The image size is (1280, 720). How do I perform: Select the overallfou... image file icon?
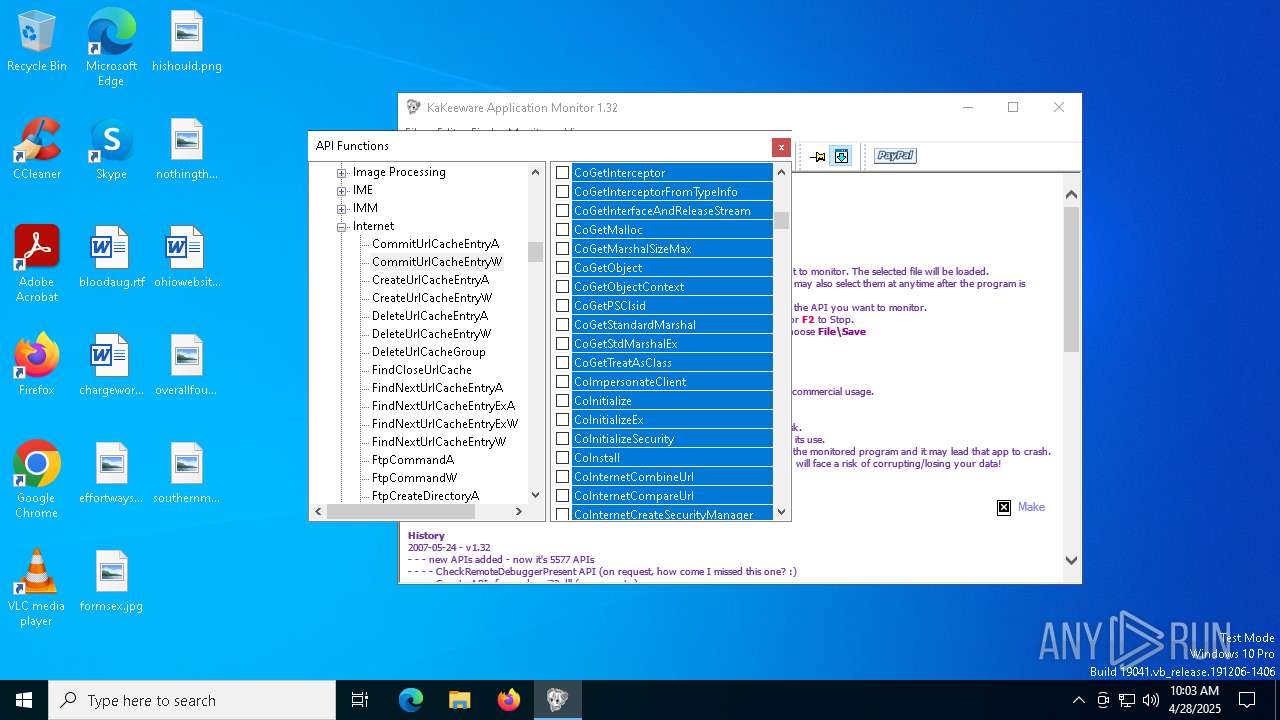pyautogui.click(x=187, y=365)
